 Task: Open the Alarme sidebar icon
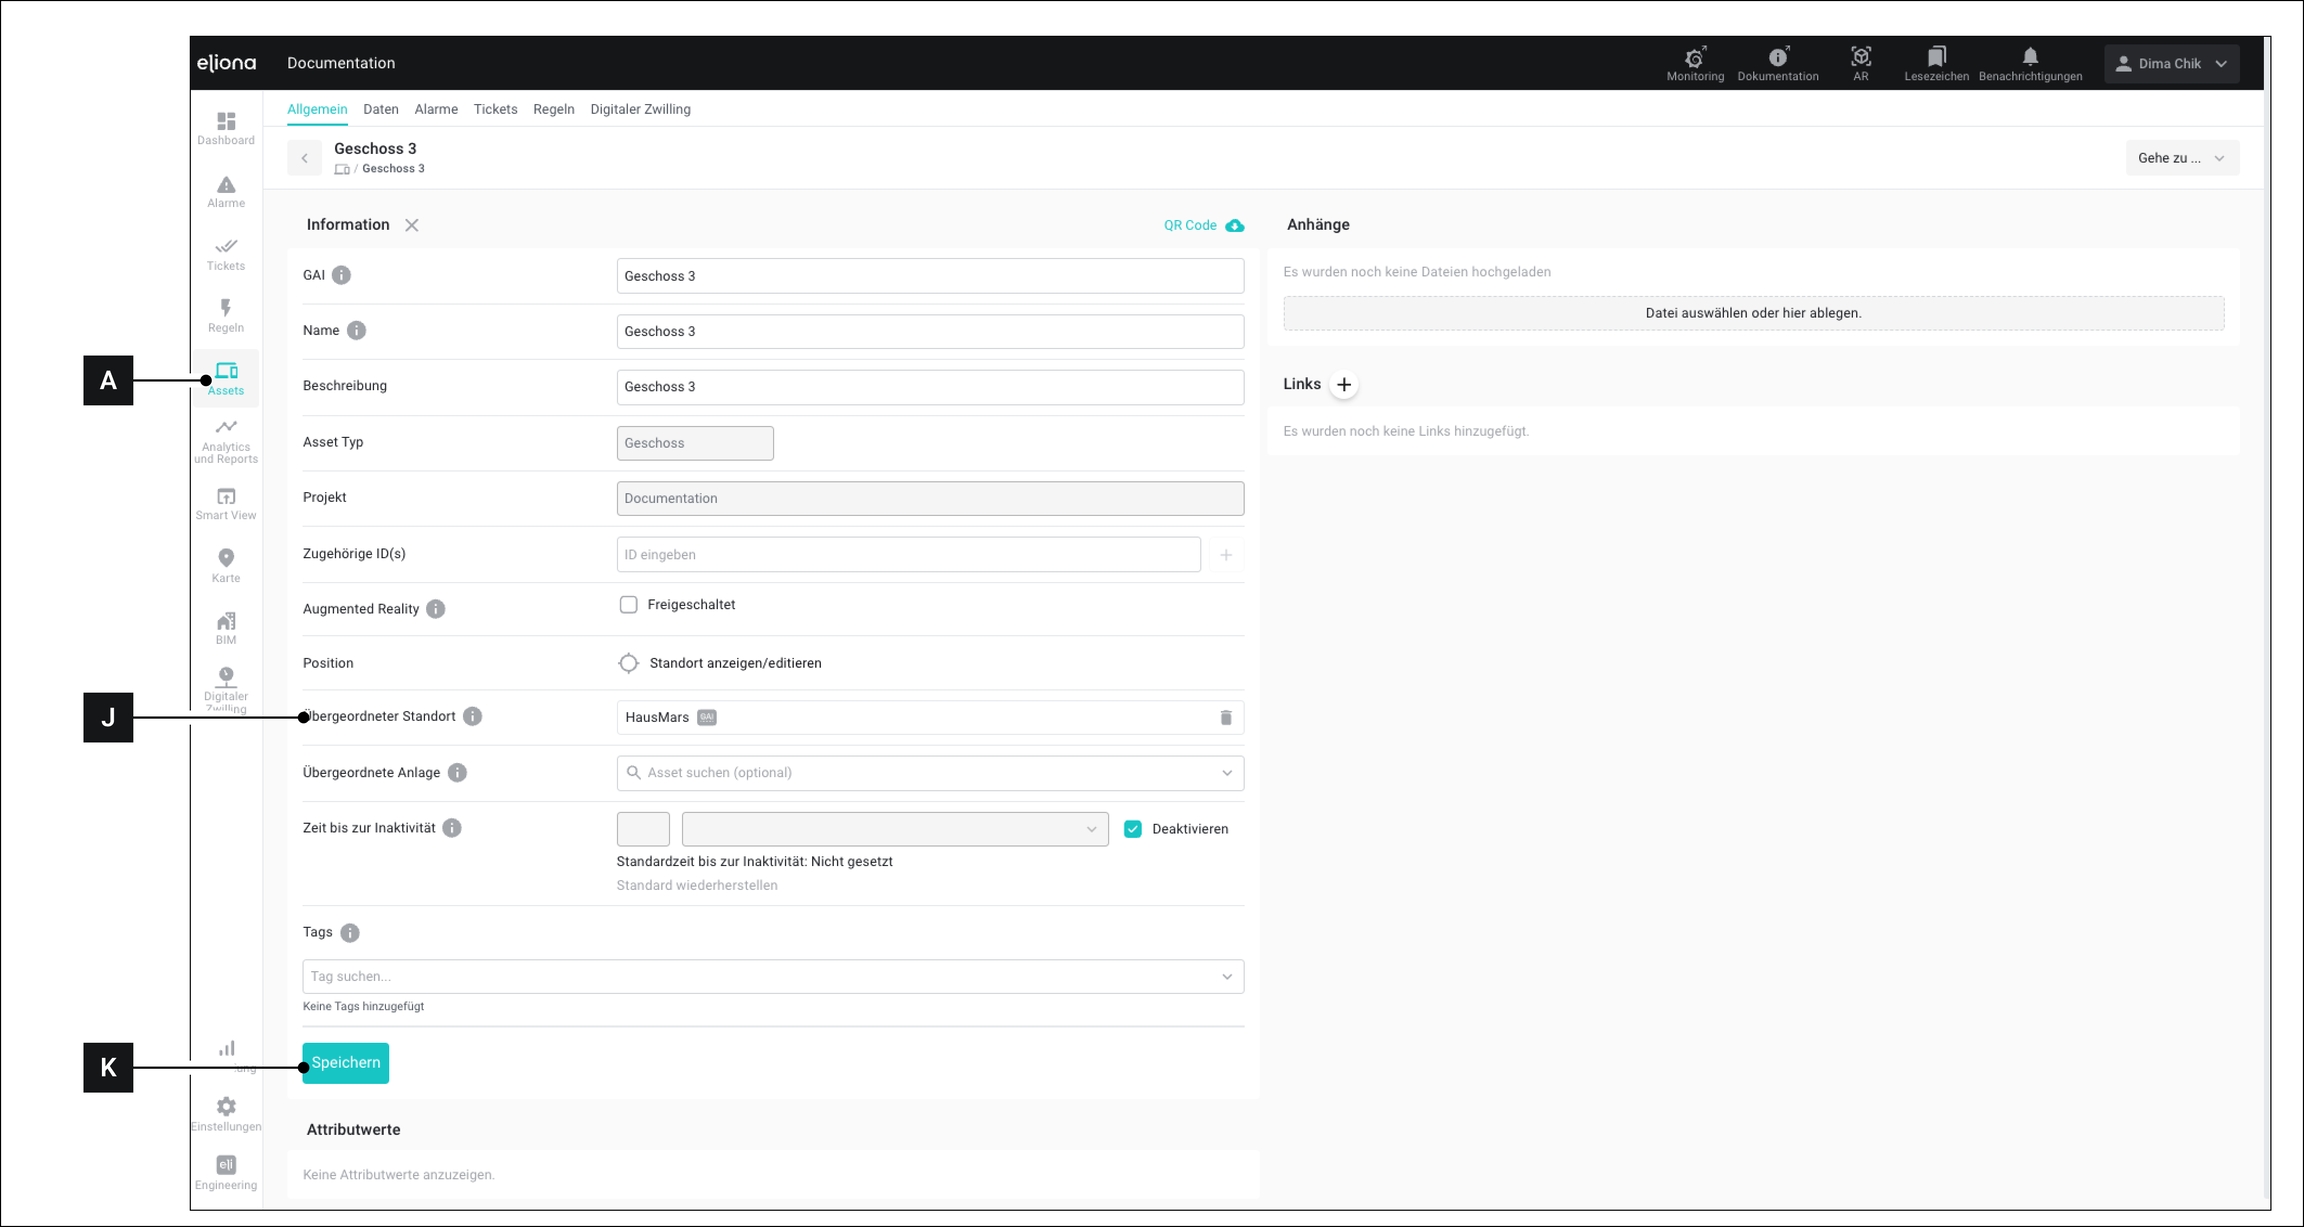tap(226, 191)
